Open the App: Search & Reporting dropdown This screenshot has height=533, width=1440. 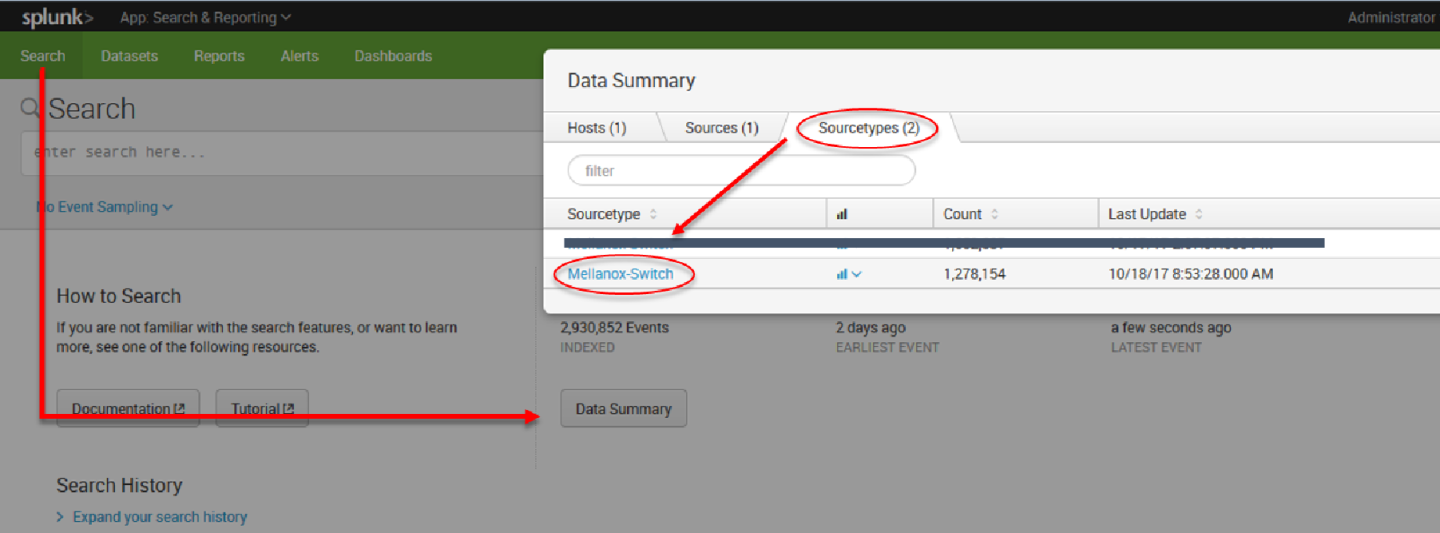205,17
